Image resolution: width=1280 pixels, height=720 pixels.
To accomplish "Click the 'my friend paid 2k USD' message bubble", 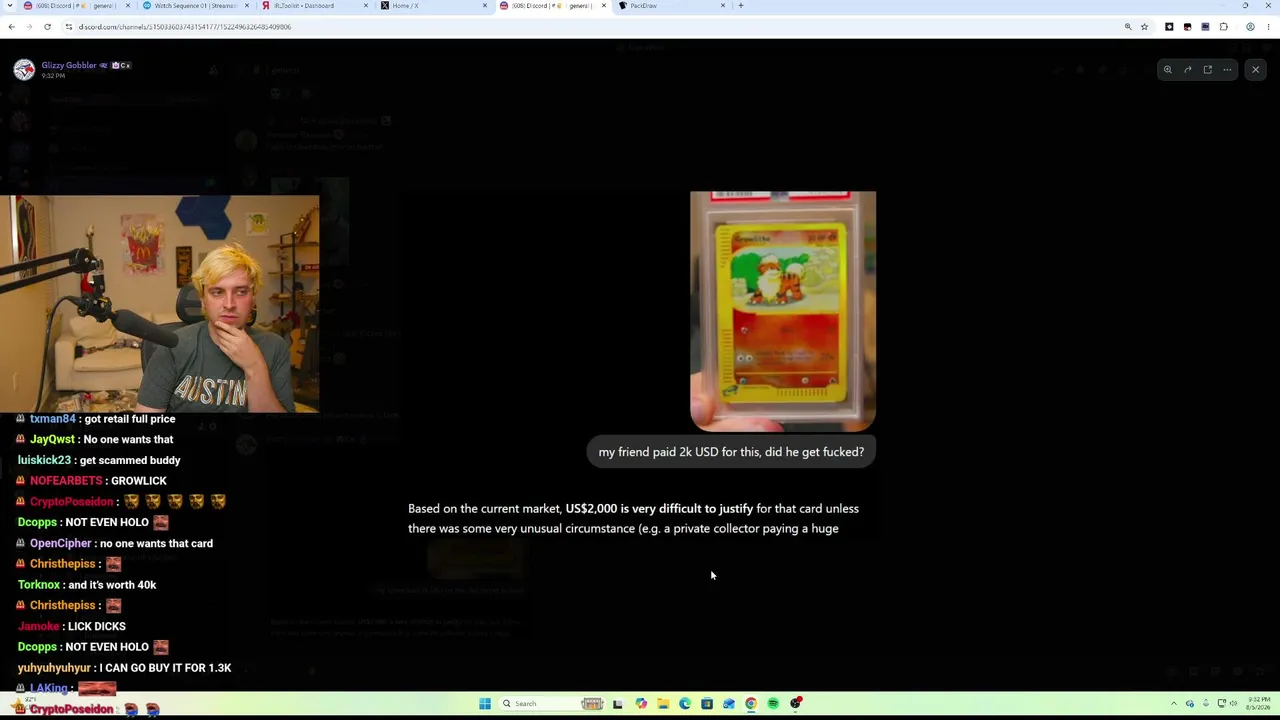I will tap(731, 452).
